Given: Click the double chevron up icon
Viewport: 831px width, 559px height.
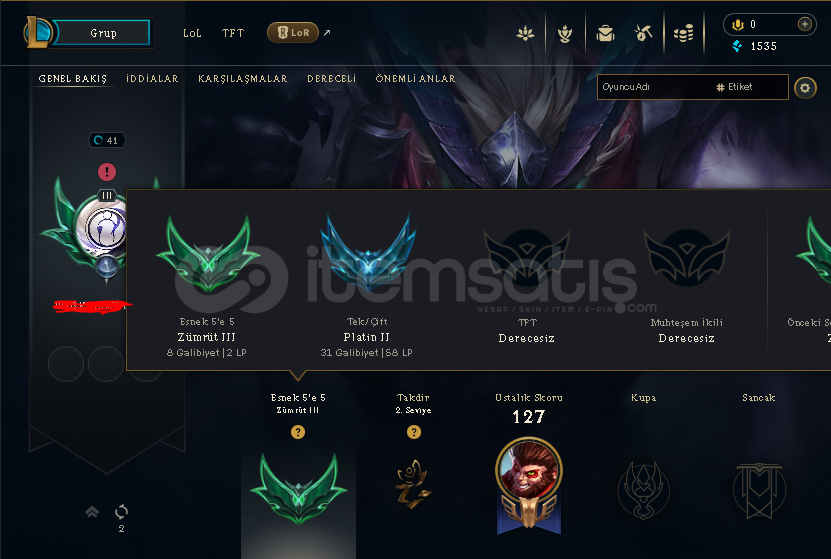Looking at the screenshot, I should coord(92,511).
